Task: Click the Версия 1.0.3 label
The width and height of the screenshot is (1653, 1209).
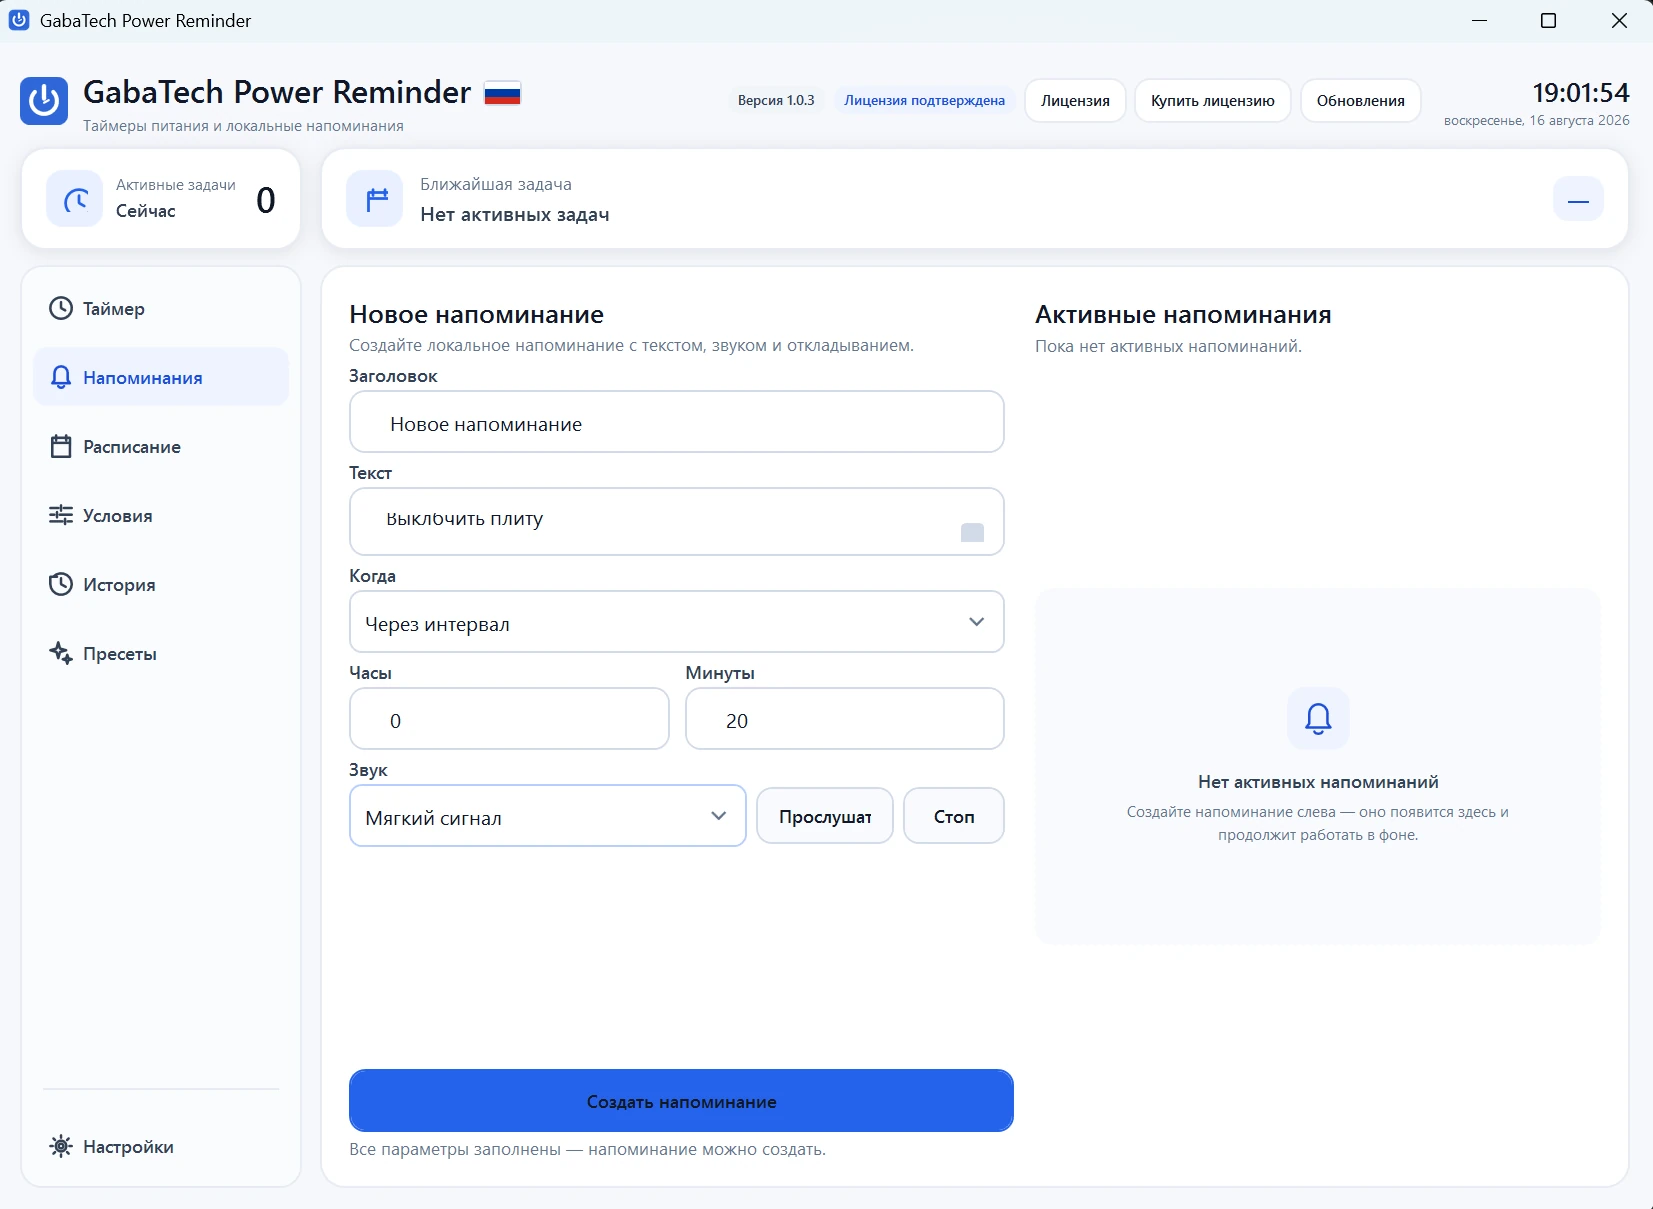Action: (776, 100)
